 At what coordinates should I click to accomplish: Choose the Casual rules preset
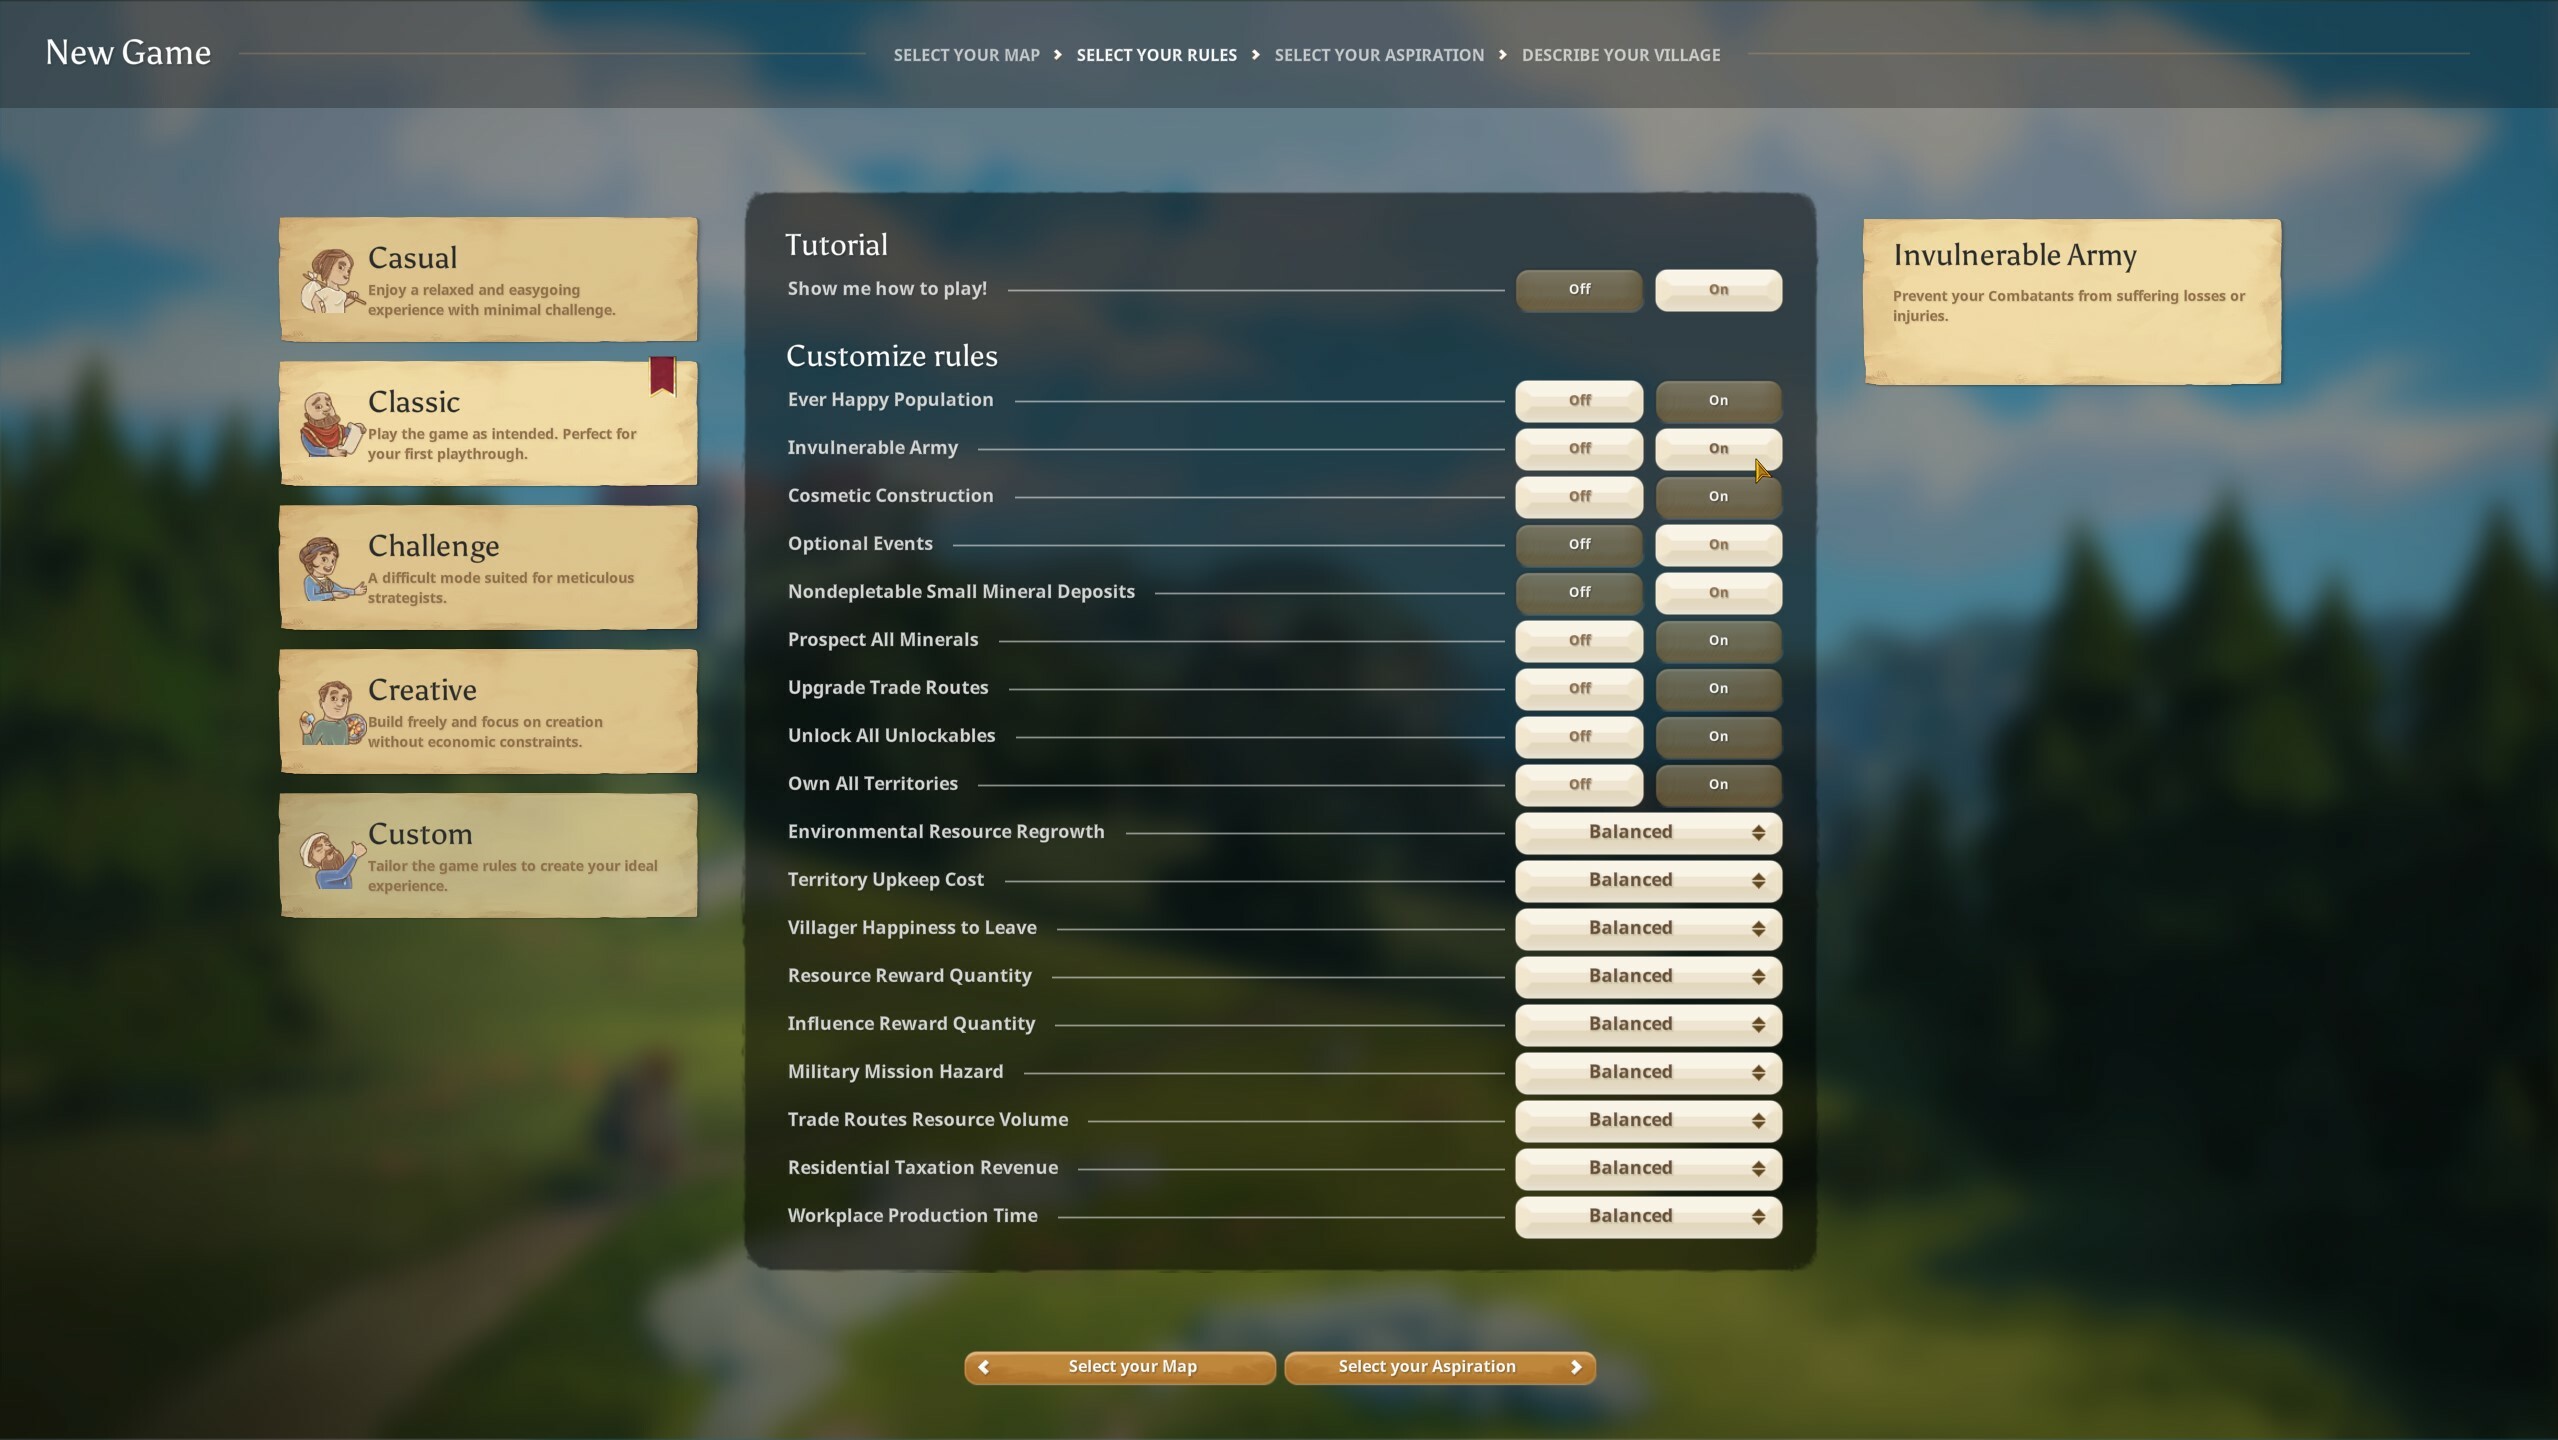tap(488, 280)
